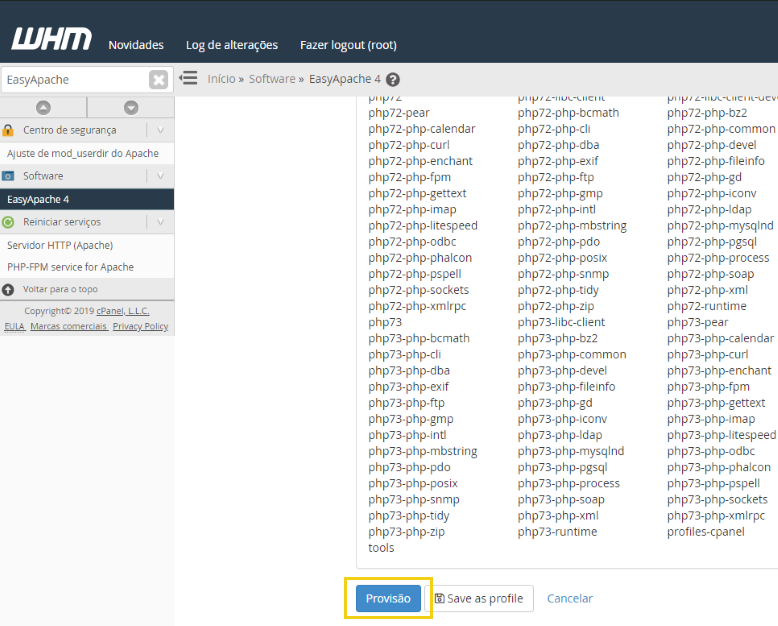Click php73-php-sockets in the list
Screen dimensions: 778x626
(717, 499)
